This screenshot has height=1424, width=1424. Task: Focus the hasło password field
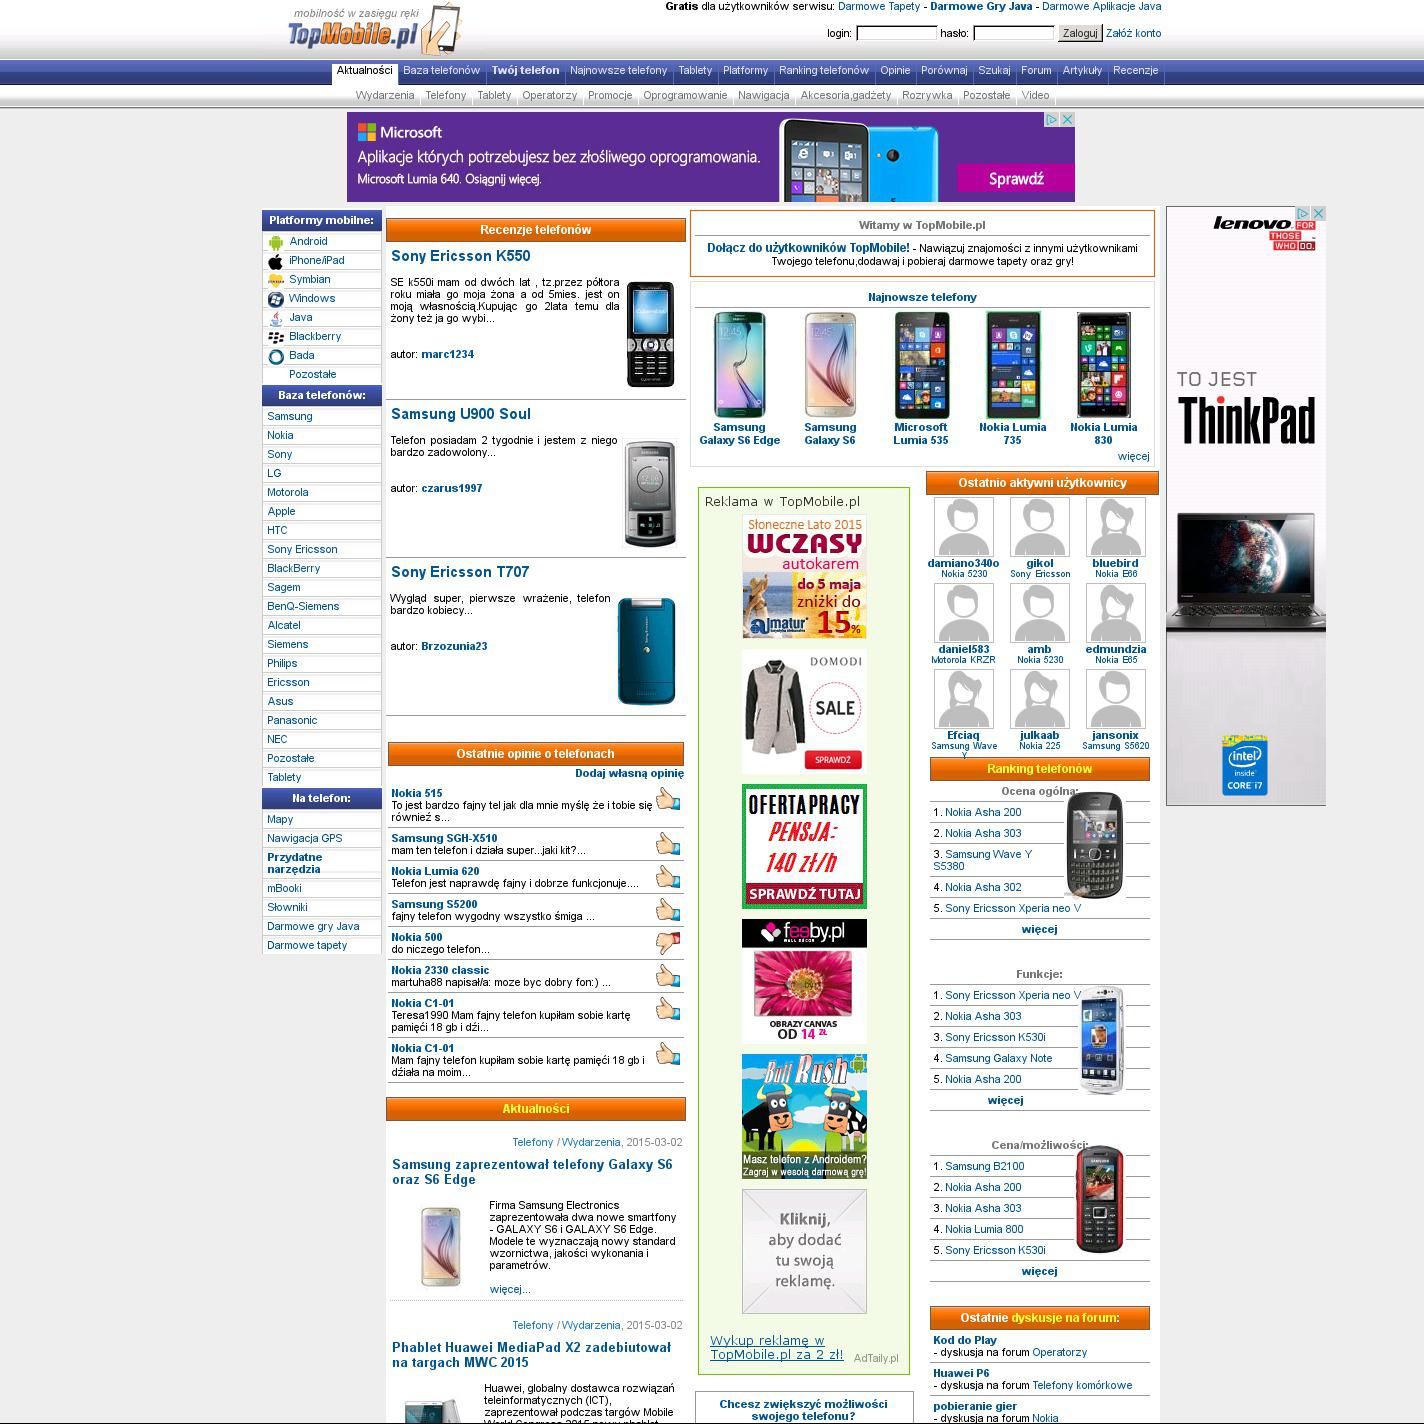[1013, 33]
